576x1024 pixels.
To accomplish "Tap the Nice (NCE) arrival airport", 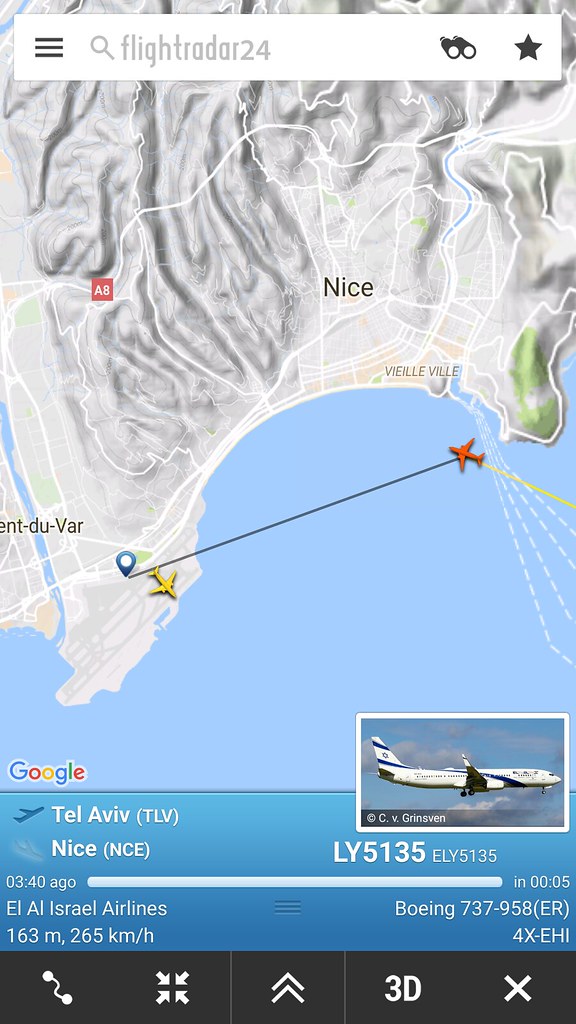I will click(x=101, y=849).
